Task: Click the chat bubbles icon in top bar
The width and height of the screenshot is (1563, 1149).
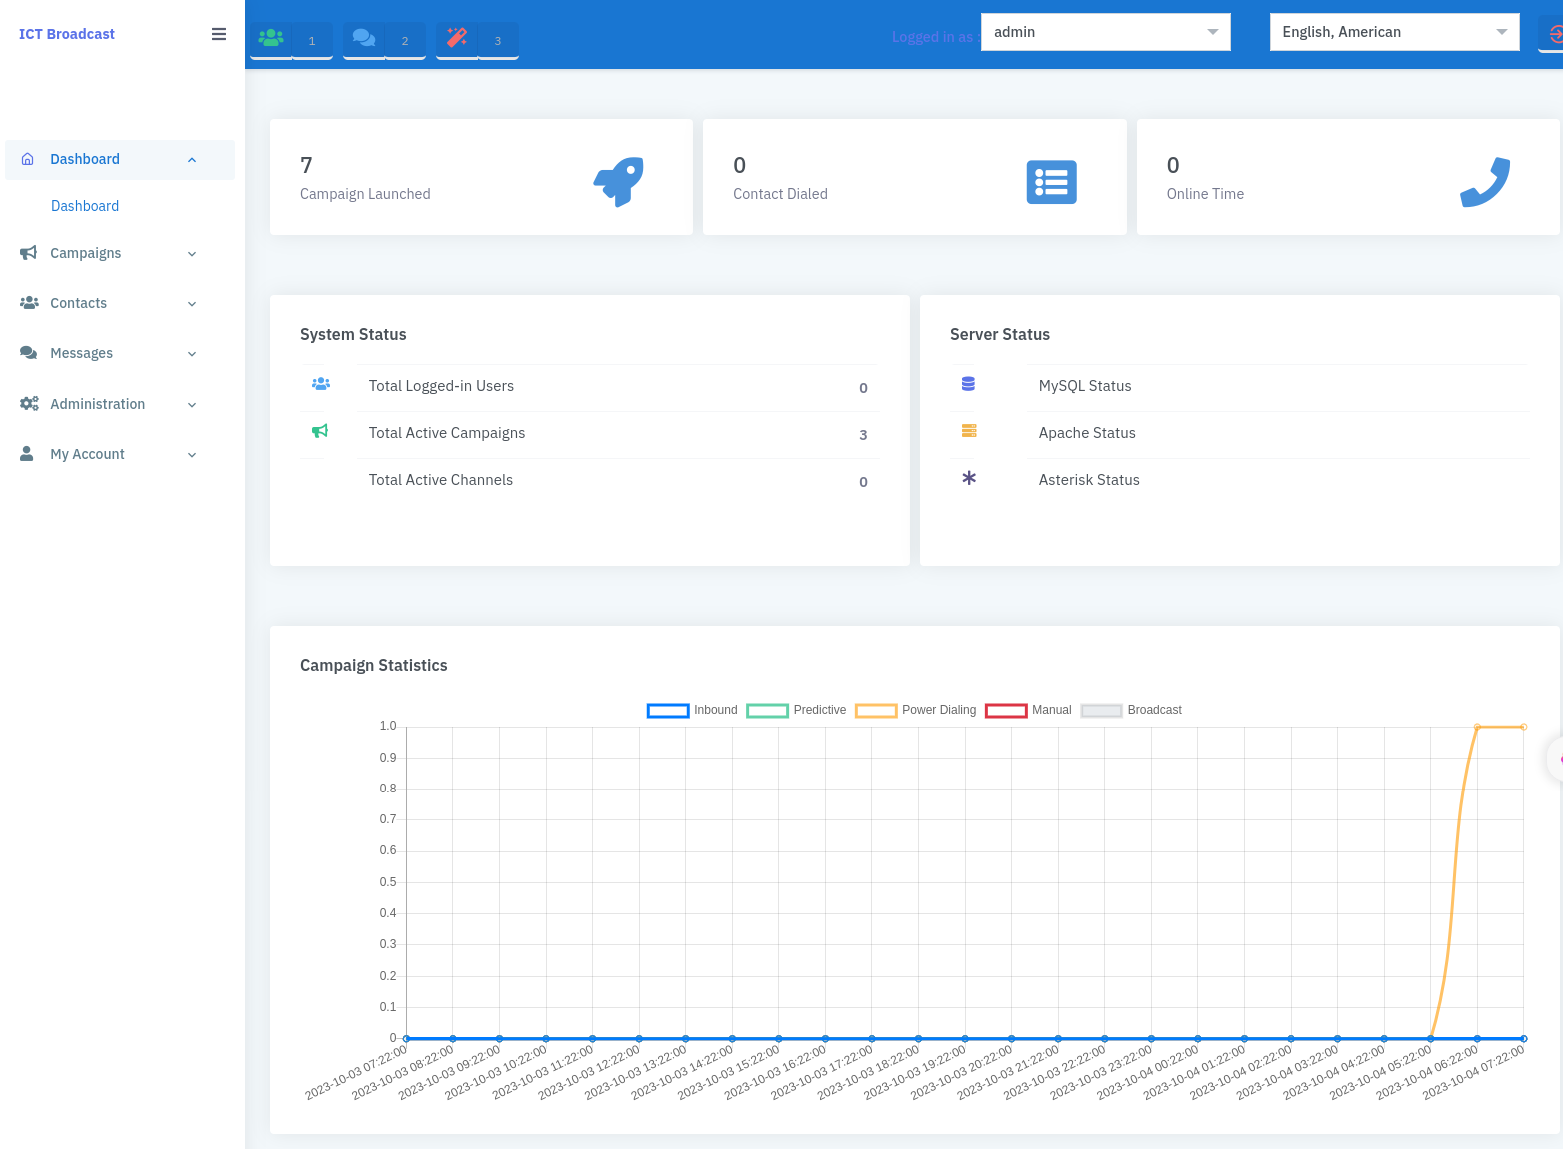Action: tap(364, 38)
